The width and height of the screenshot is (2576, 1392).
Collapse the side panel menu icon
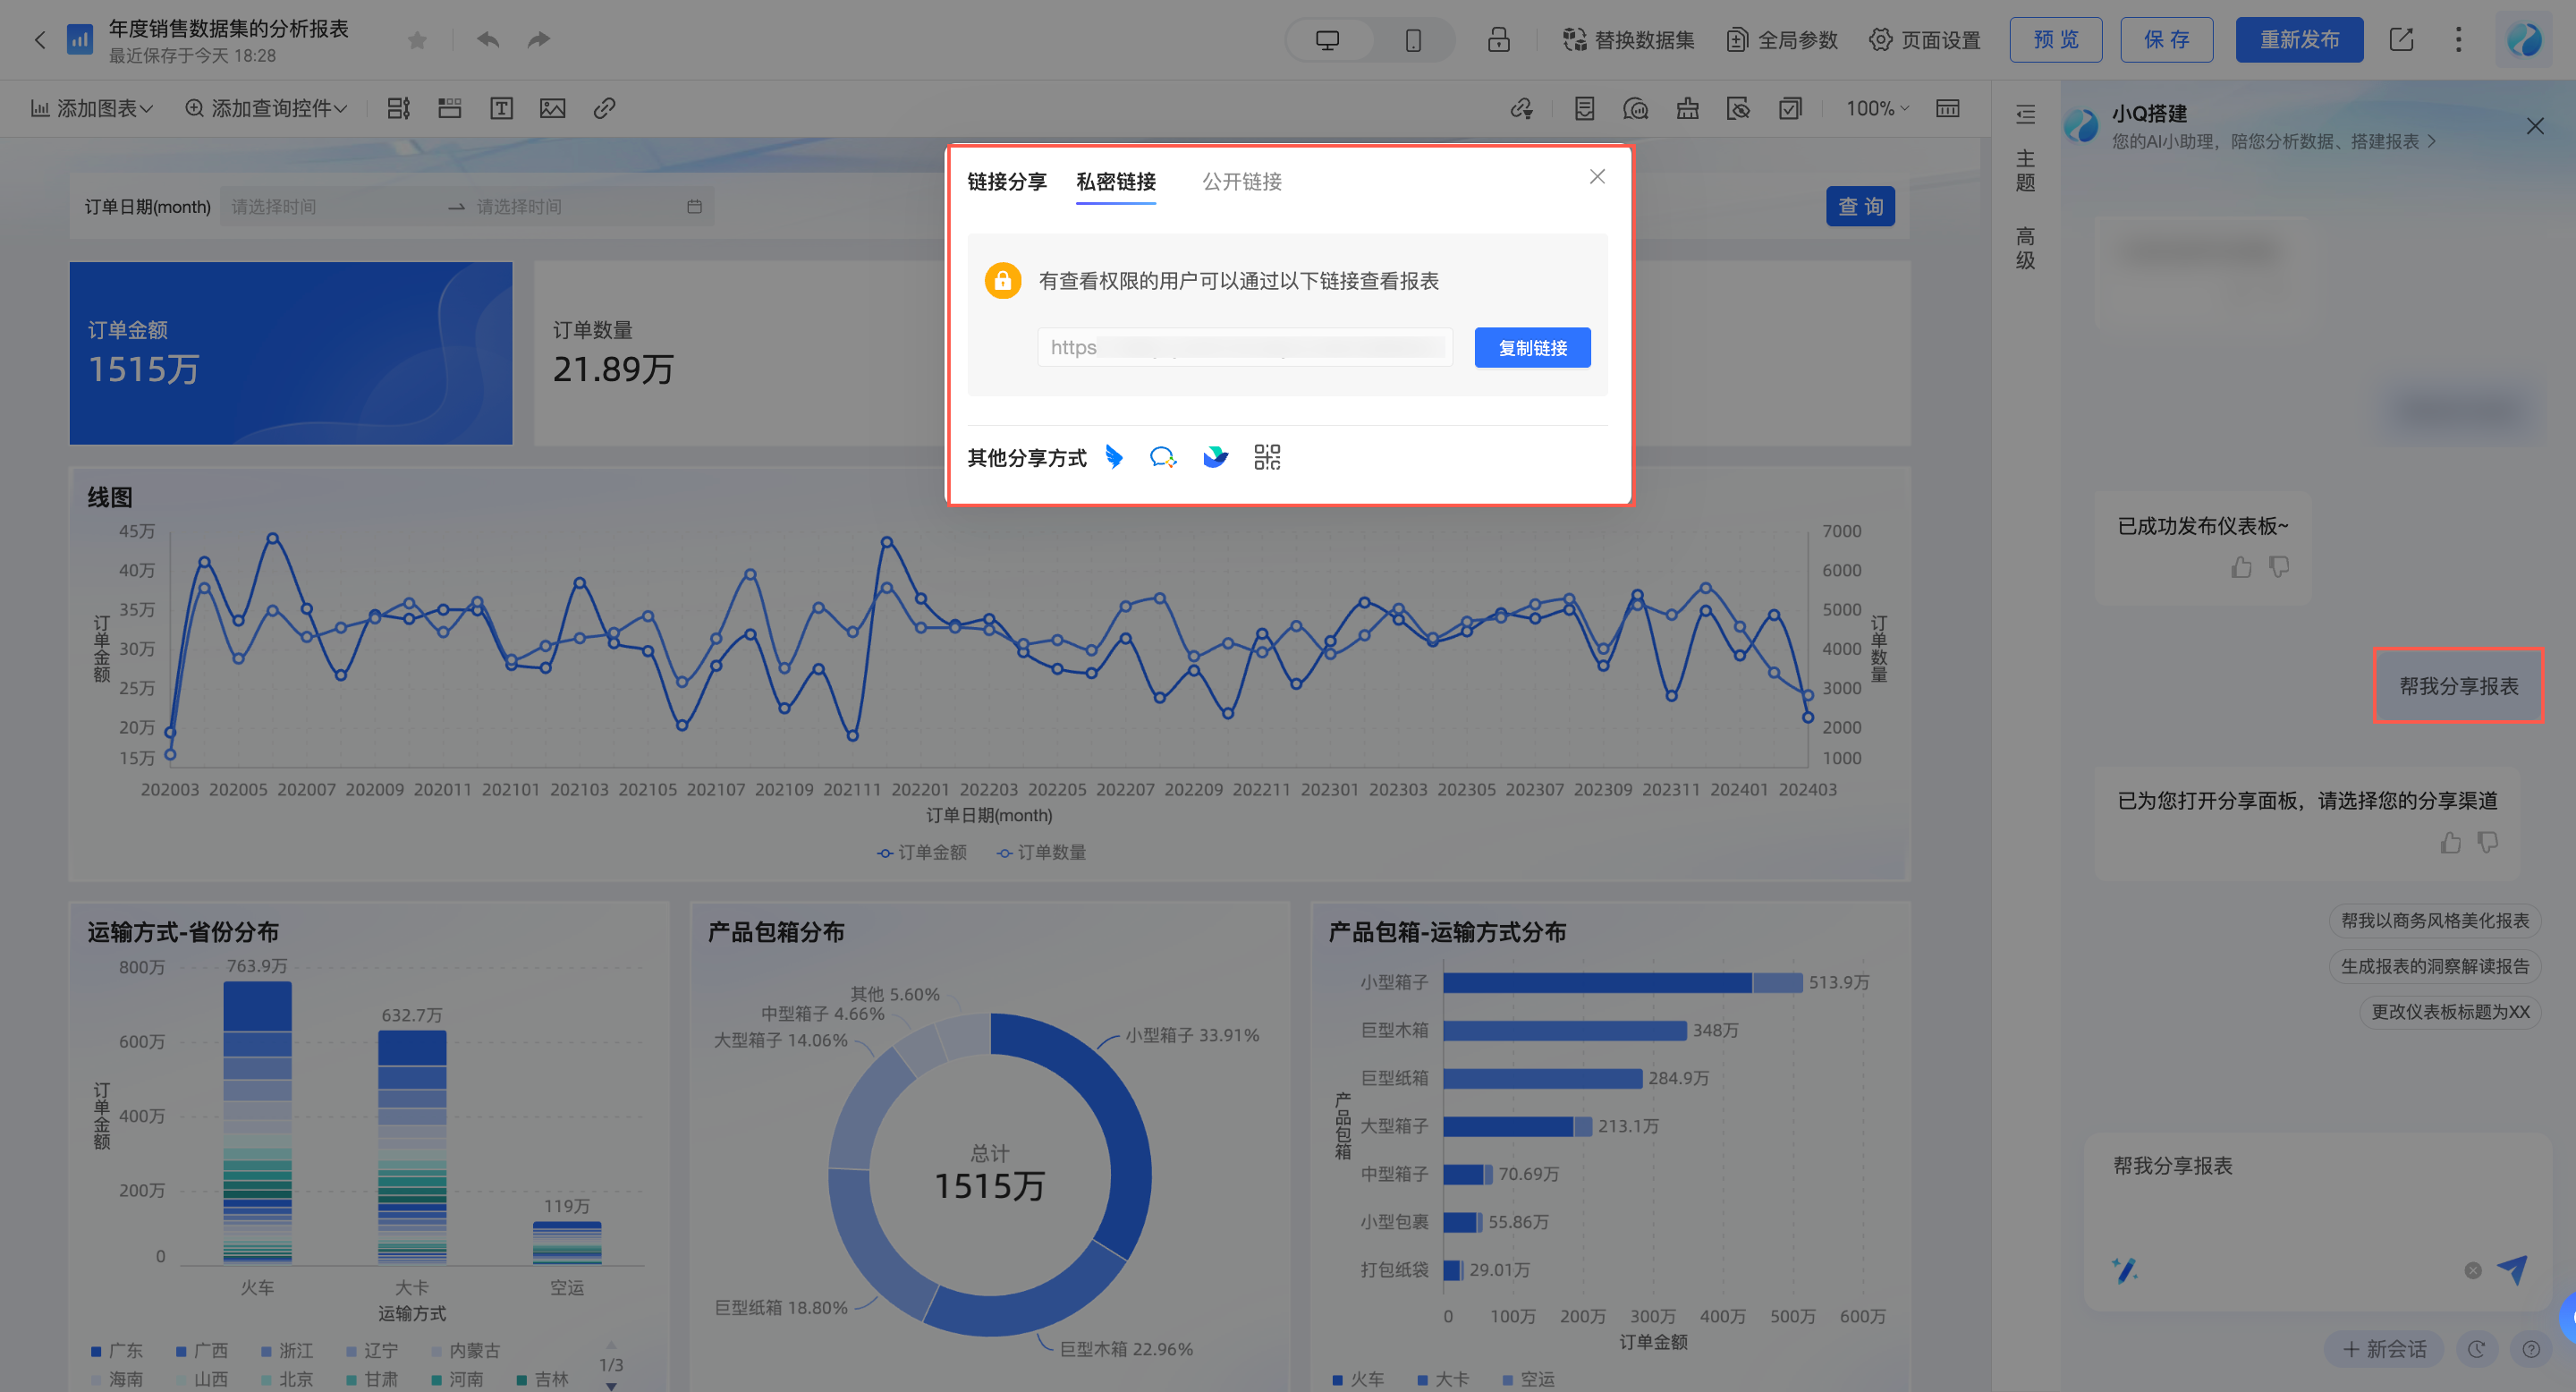(2025, 114)
